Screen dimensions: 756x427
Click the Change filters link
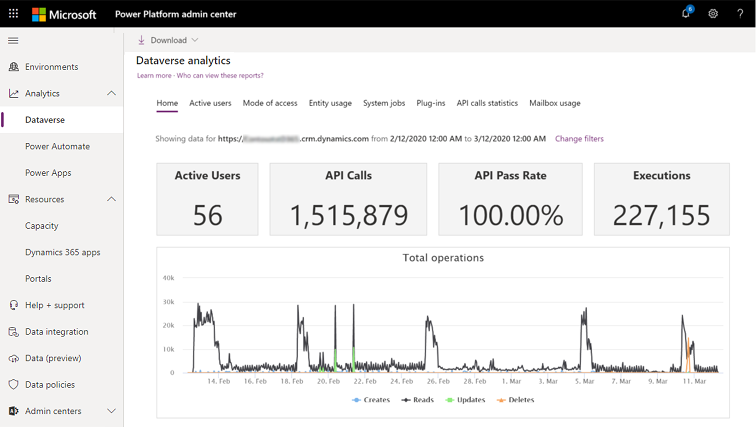[579, 139]
